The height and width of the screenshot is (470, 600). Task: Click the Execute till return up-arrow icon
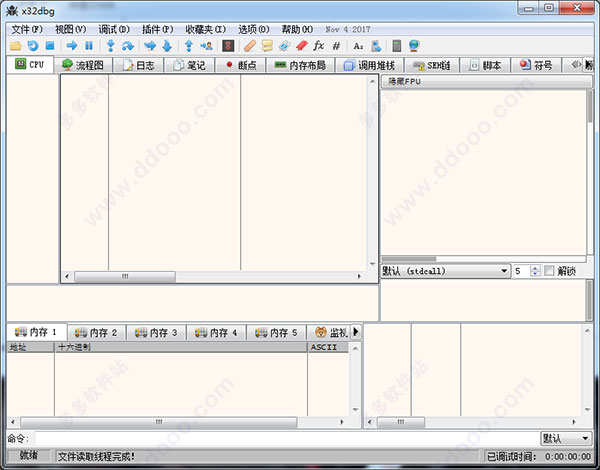point(189,46)
